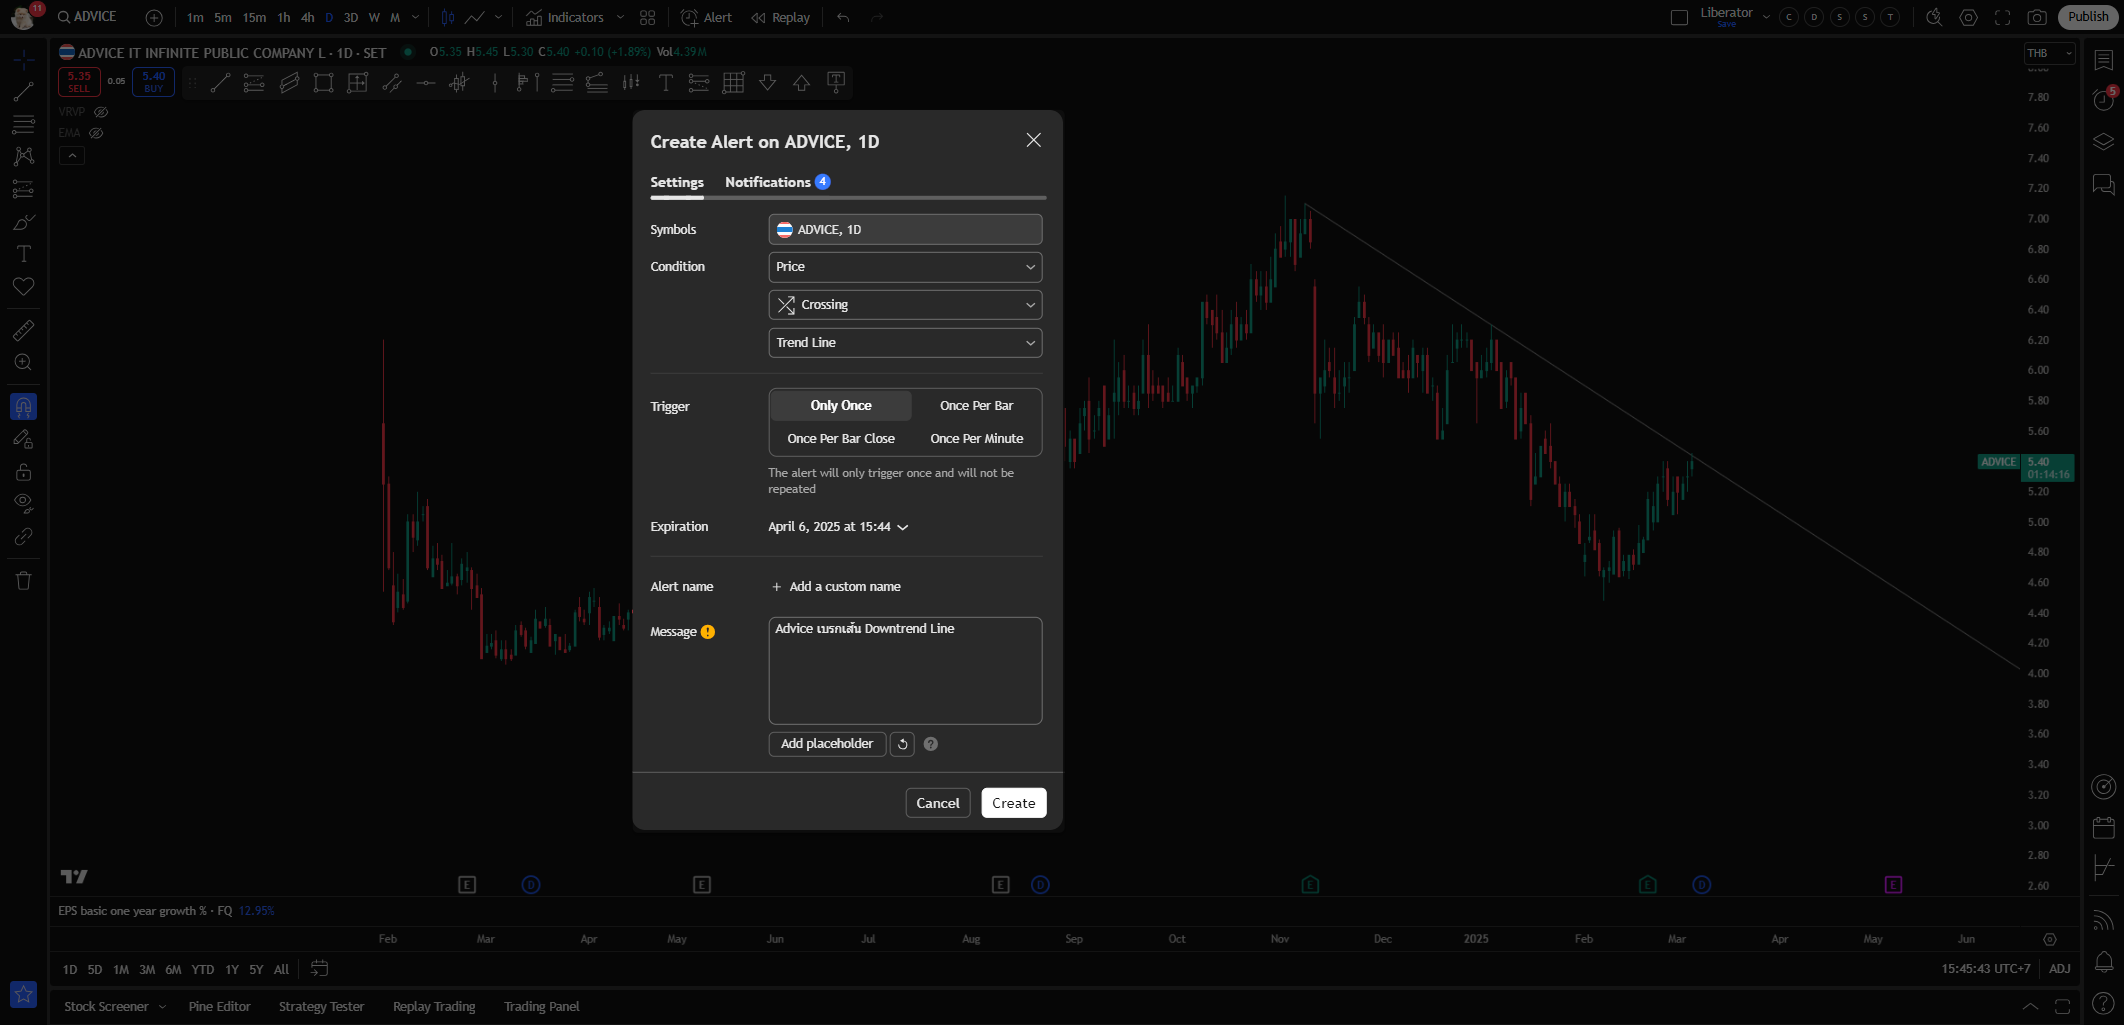2124x1025 pixels.
Task: Toggle hide all drawings eye icon
Action: click(x=23, y=503)
